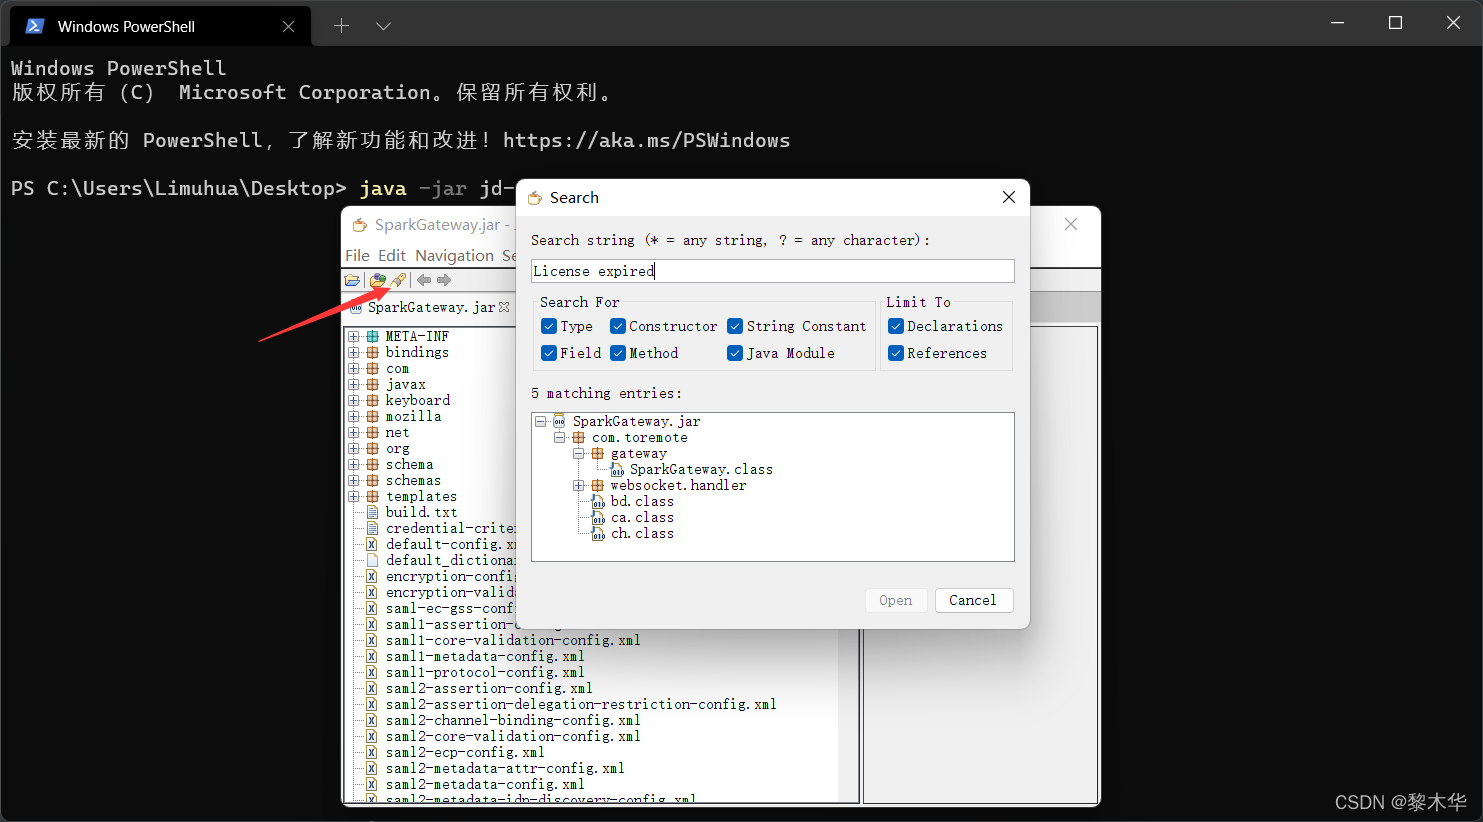
Task: Click the JD-GUI window title icon
Action: [x=360, y=225]
